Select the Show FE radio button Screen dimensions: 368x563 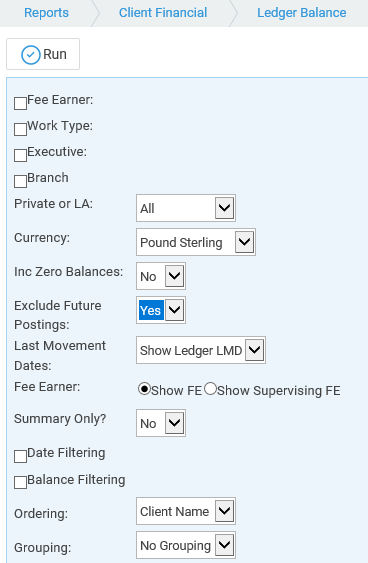point(144,389)
